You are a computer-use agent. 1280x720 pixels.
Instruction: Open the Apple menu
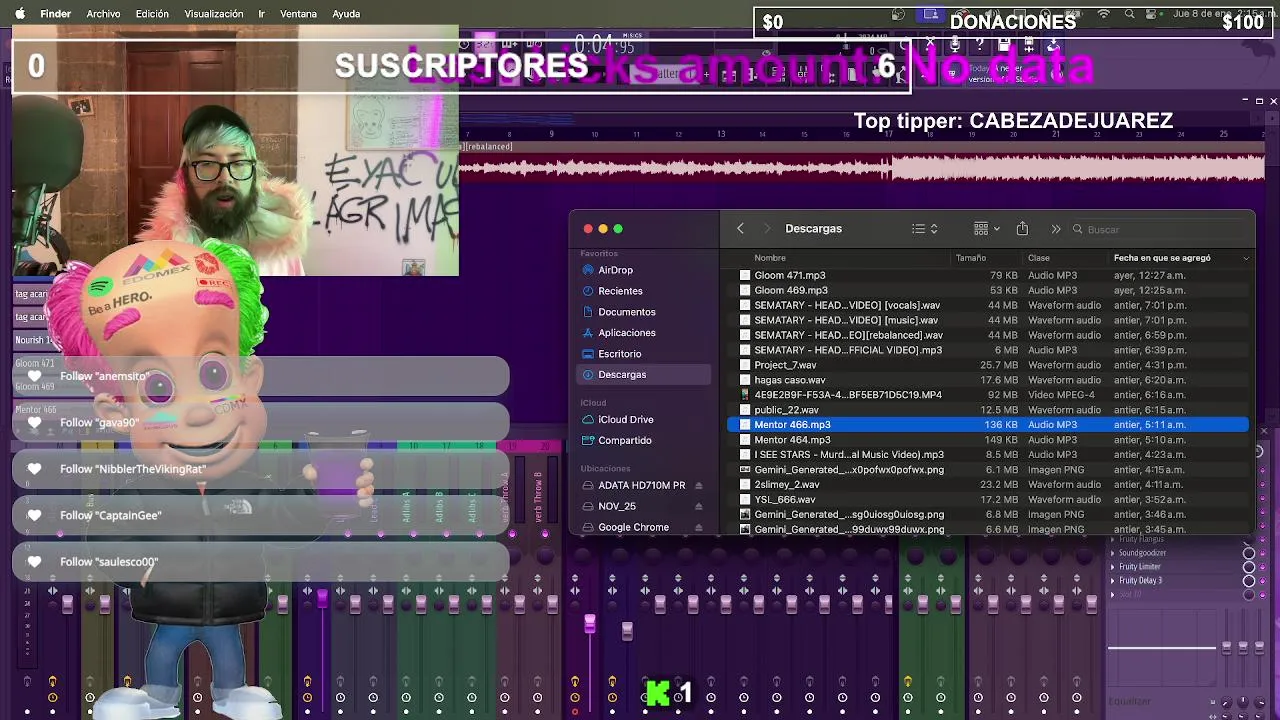pyautogui.click(x=20, y=14)
